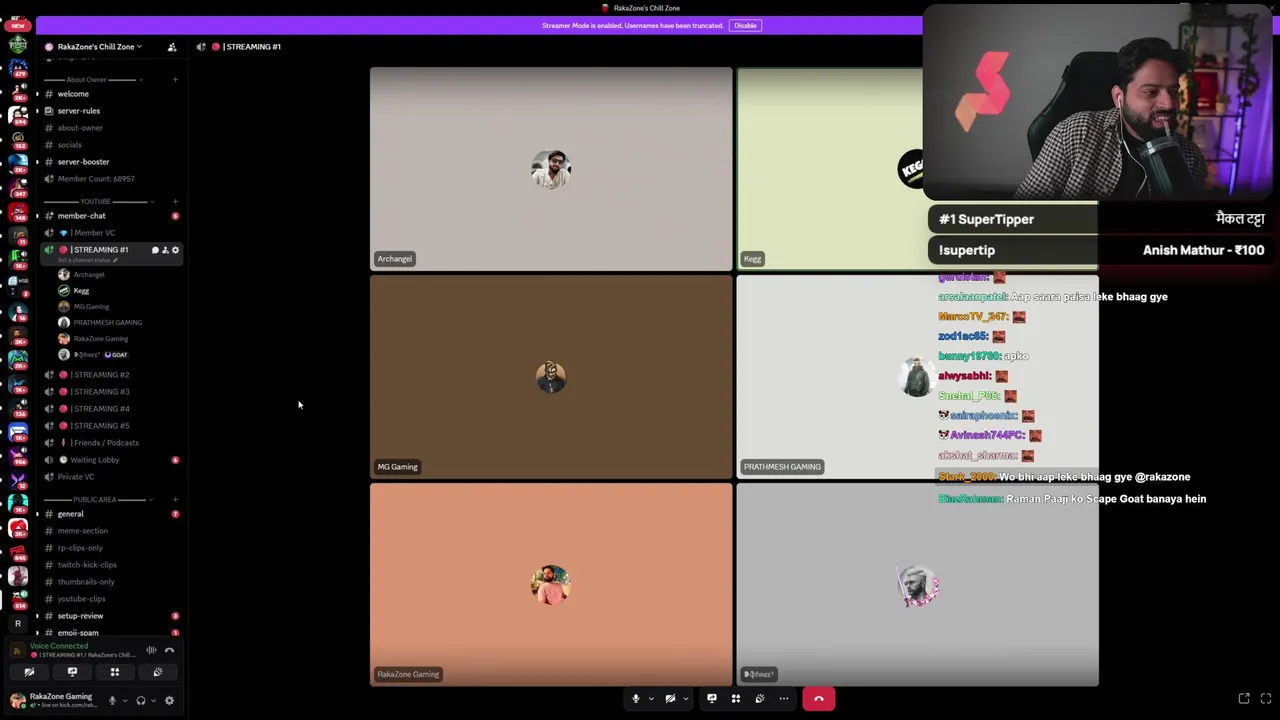Share your screen from call control bar

click(712, 699)
